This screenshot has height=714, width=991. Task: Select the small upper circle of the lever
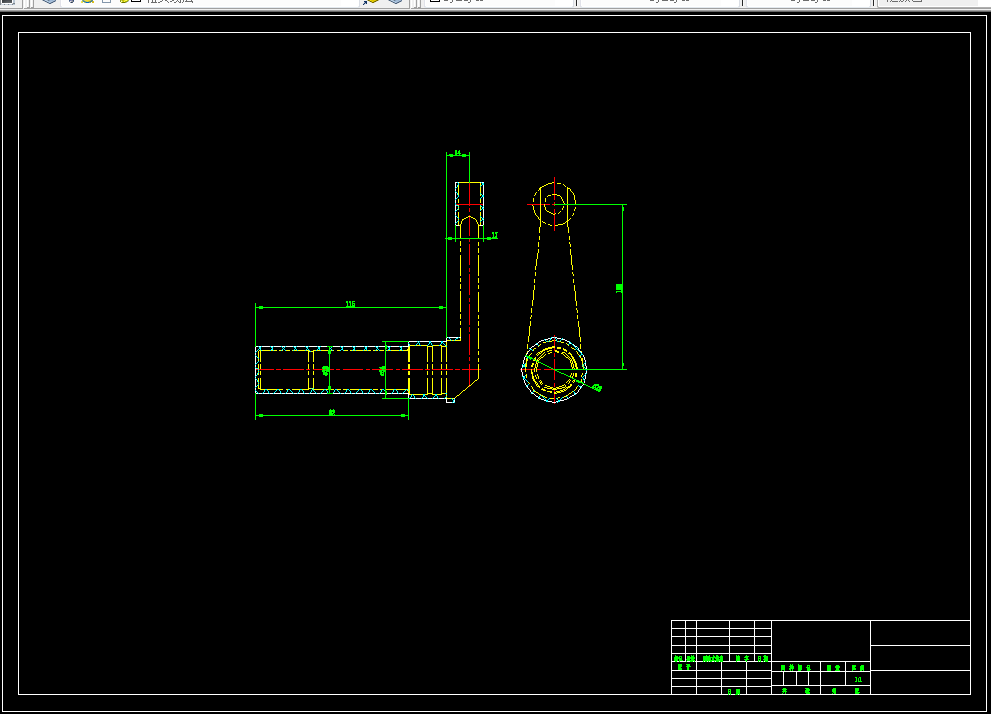click(554, 204)
